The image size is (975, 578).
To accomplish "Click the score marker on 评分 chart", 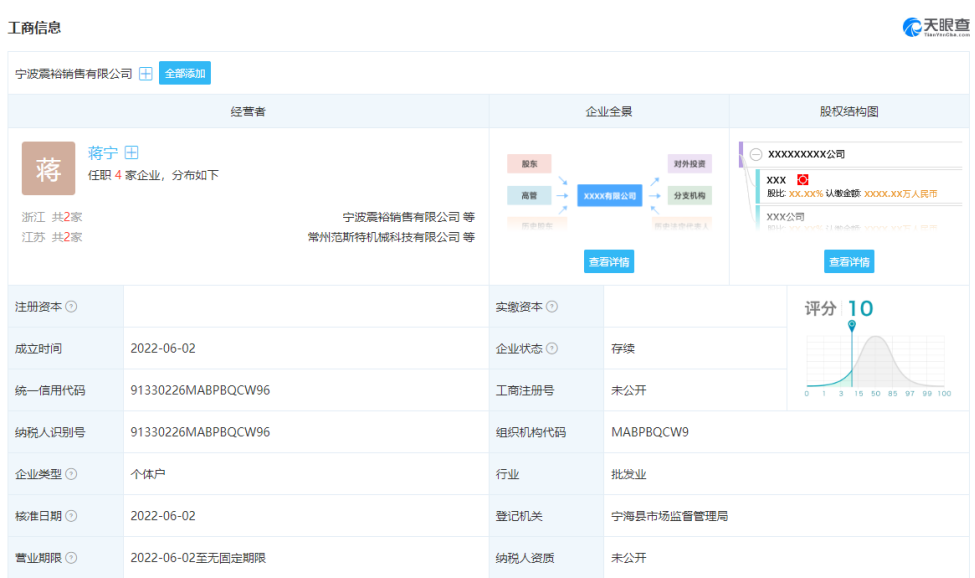I will click(x=852, y=326).
